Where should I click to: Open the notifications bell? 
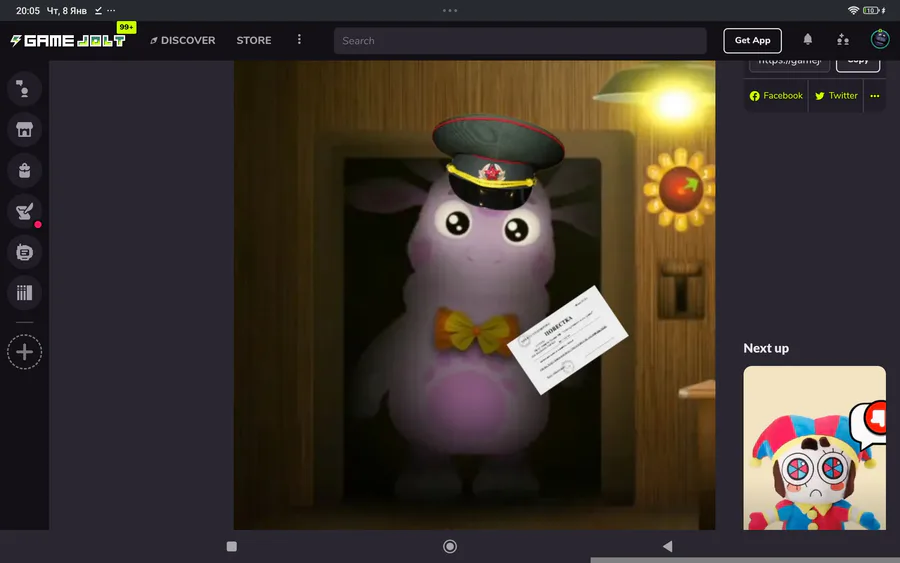point(808,39)
